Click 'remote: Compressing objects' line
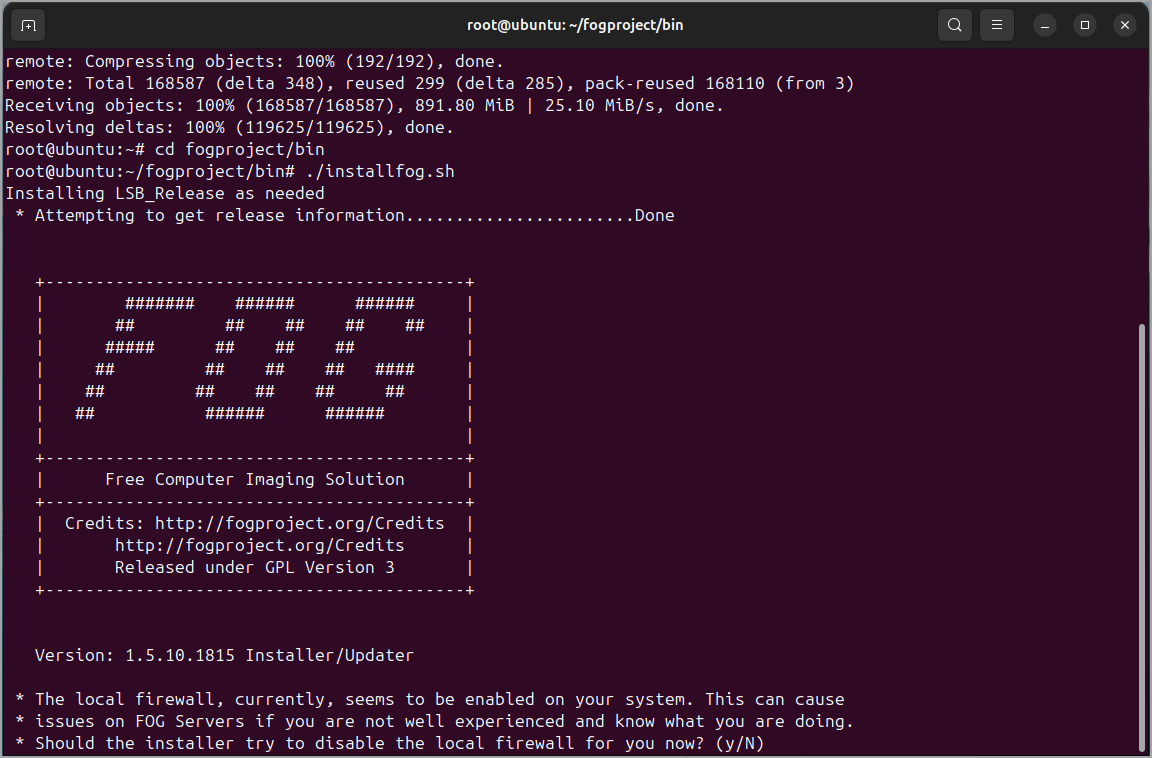This screenshot has height=758, width=1152. 254,62
